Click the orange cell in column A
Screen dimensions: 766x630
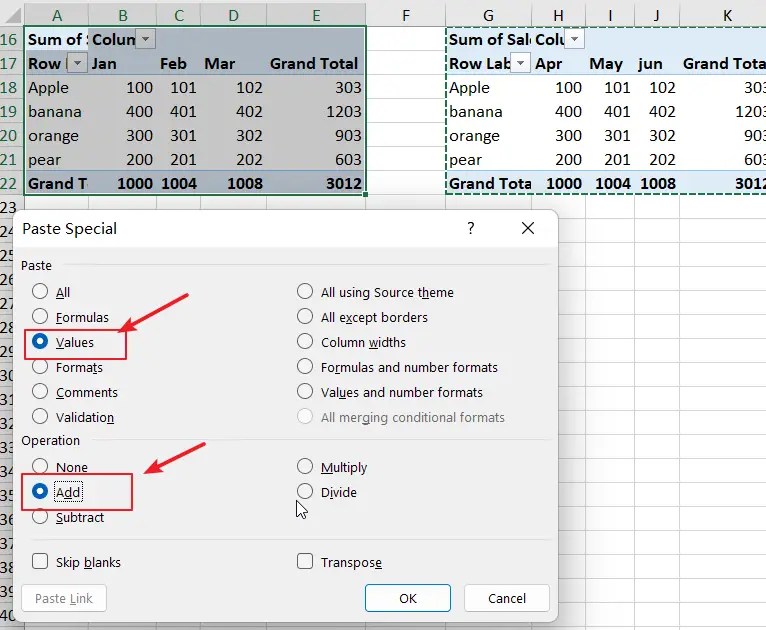[x=56, y=135]
